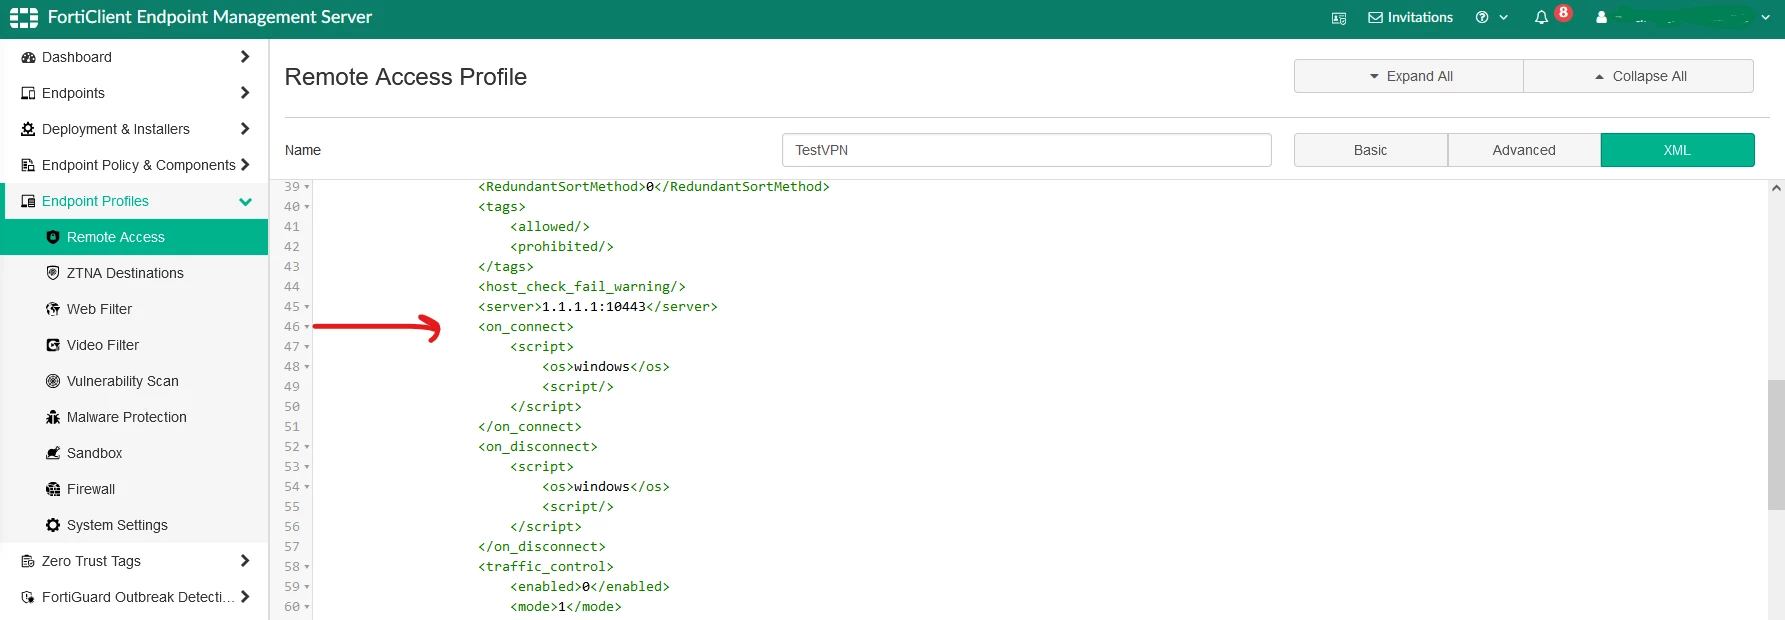
Task: Open Video Filter menu item
Action: point(134,345)
